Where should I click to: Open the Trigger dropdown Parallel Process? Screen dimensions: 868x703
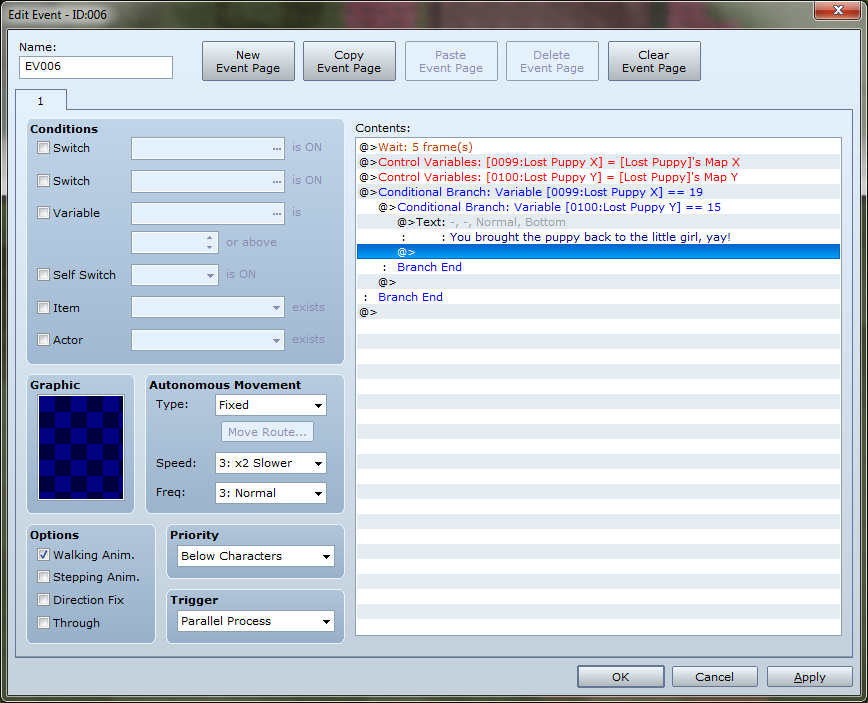(x=256, y=621)
